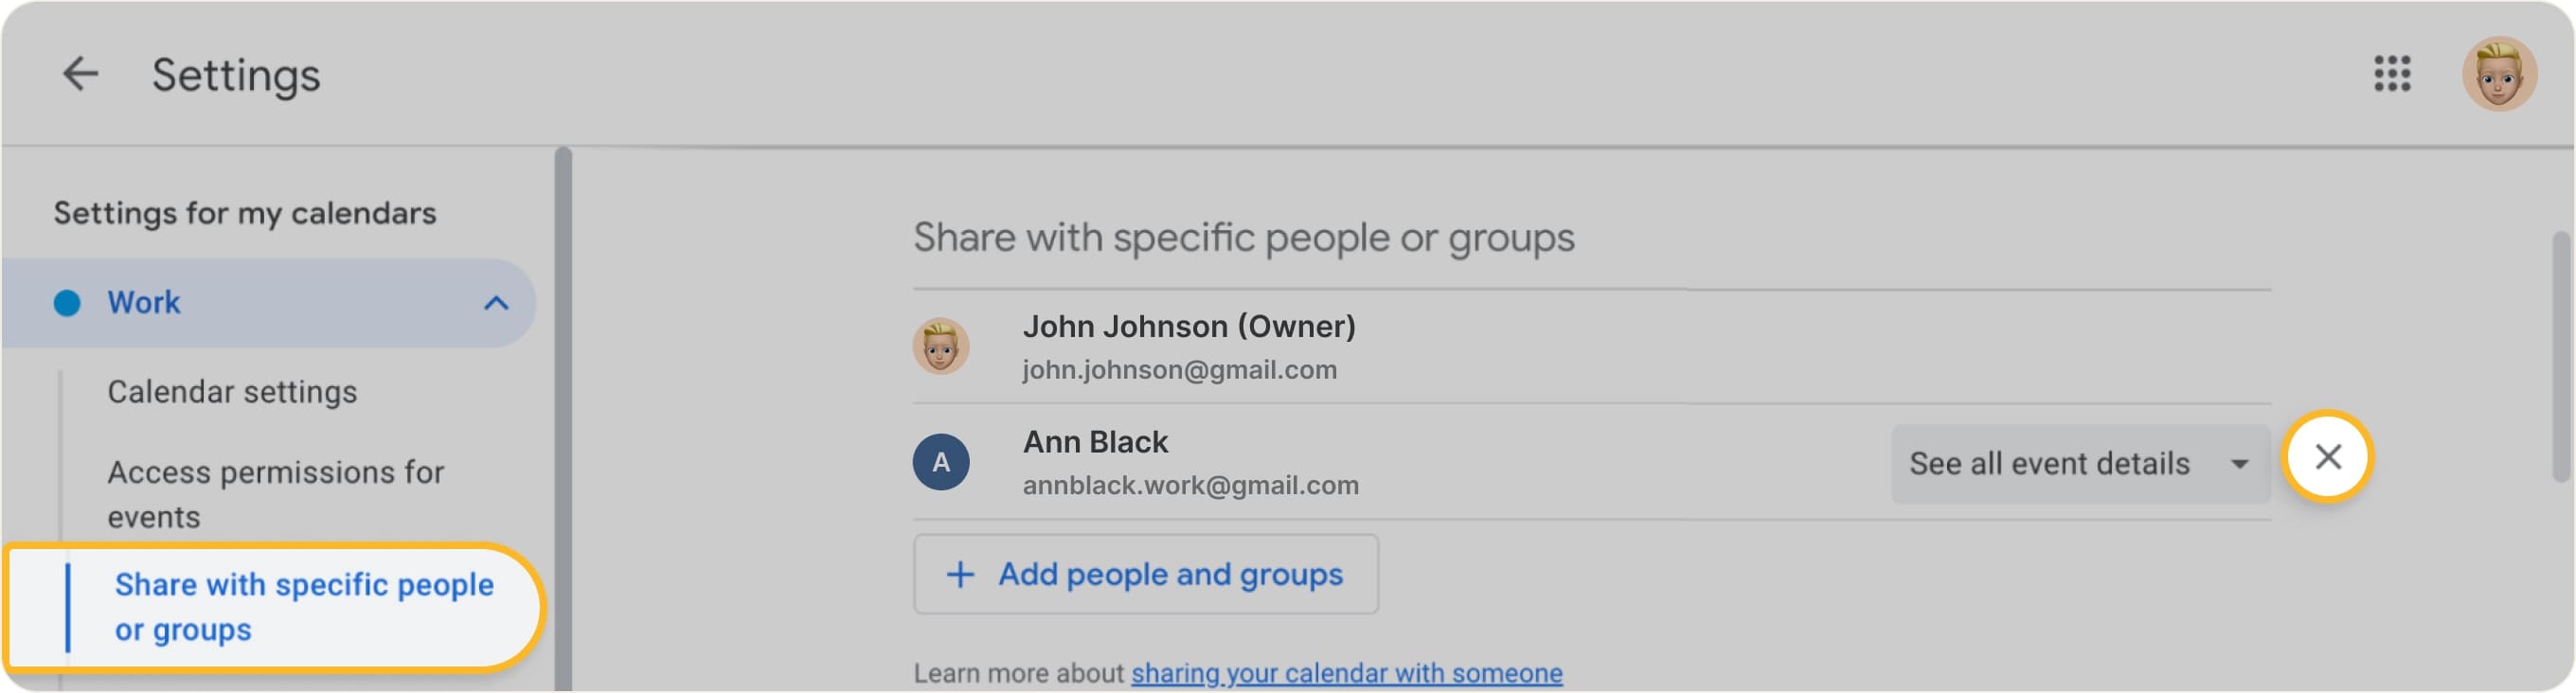Click the Settings header title
This screenshot has width=2576, height=693.
click(236, 74)
